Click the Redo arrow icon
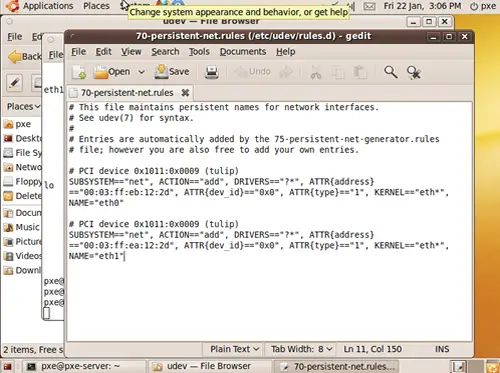The width and height of the screenshot is (500, 373). pyautogui.click(x=286, y=72)
